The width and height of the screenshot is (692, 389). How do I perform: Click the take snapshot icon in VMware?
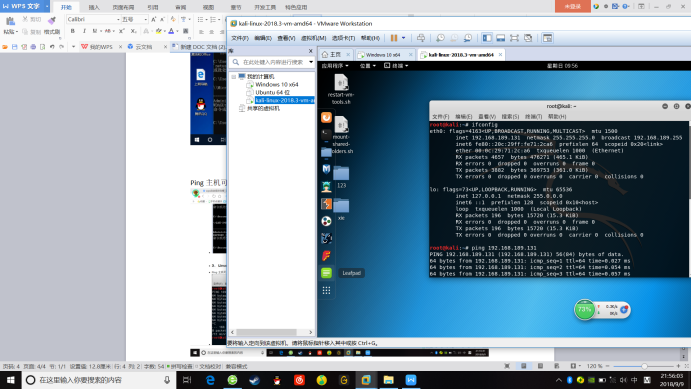point(440,38)
